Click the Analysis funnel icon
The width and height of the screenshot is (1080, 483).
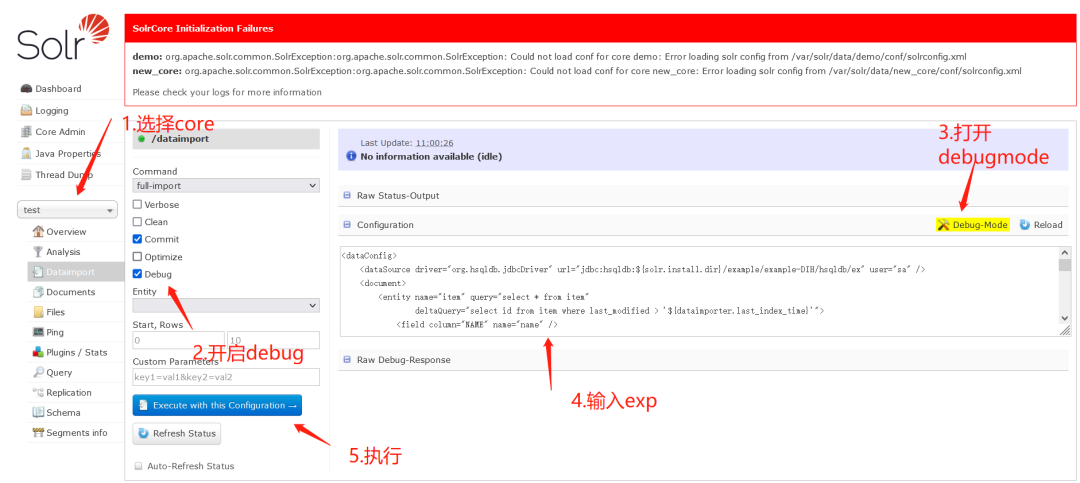tap(39, 251)
